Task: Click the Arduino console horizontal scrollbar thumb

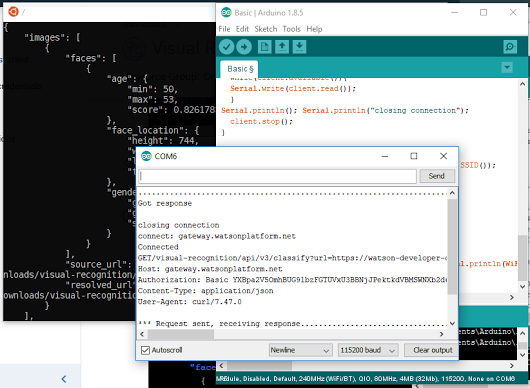Action: 259,366
